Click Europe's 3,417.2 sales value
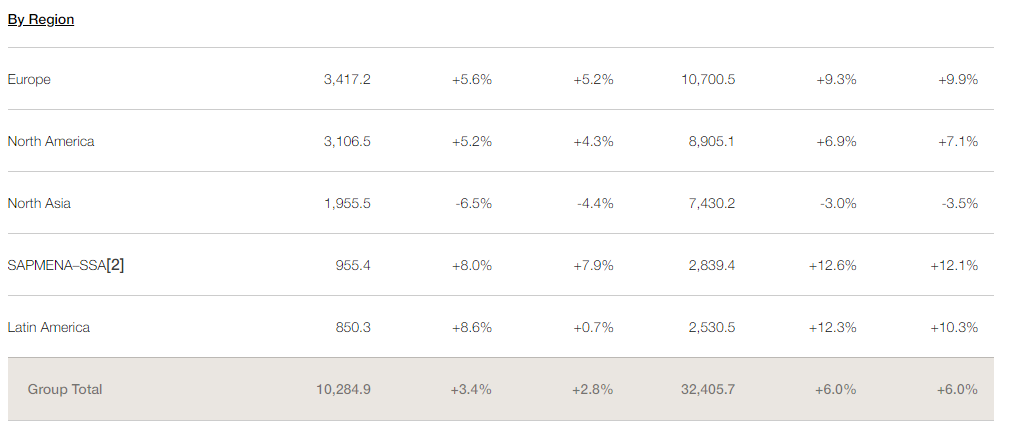Viewport: 1009px width, 430px height. [x=347, y=79]
